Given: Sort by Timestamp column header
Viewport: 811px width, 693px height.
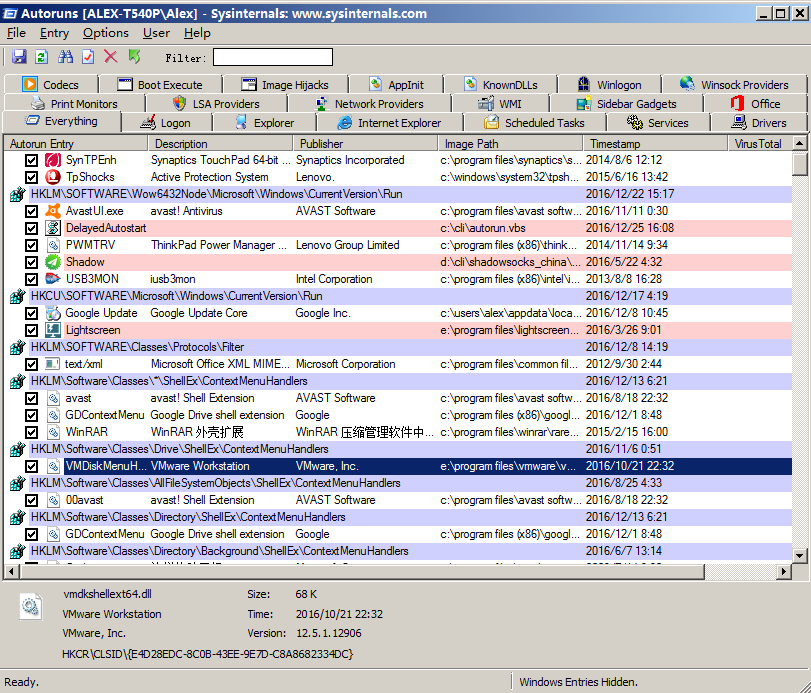Looking at the screenshot, I should click(x=655, y=144).
